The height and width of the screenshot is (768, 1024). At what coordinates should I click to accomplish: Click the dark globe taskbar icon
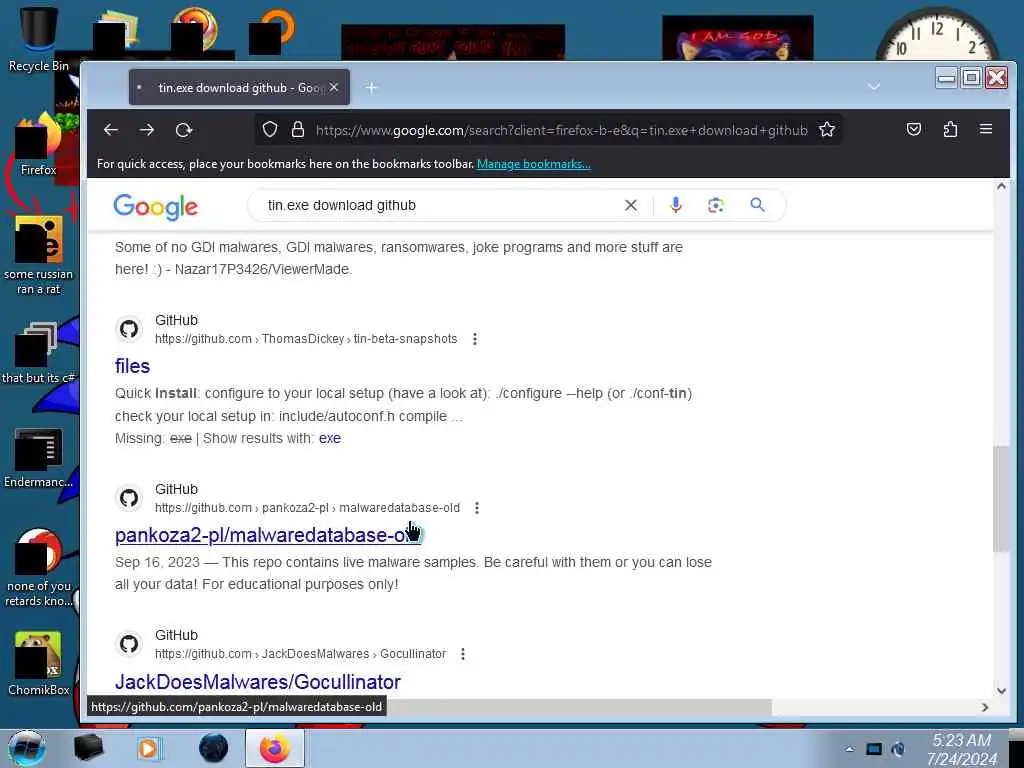[x=214, y=748]
